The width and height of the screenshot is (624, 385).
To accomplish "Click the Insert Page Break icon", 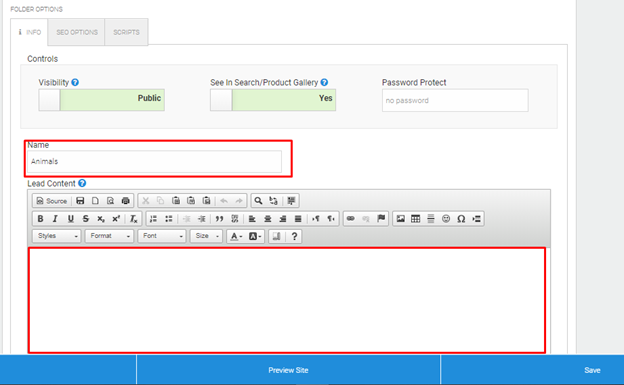I will (476, 219).
